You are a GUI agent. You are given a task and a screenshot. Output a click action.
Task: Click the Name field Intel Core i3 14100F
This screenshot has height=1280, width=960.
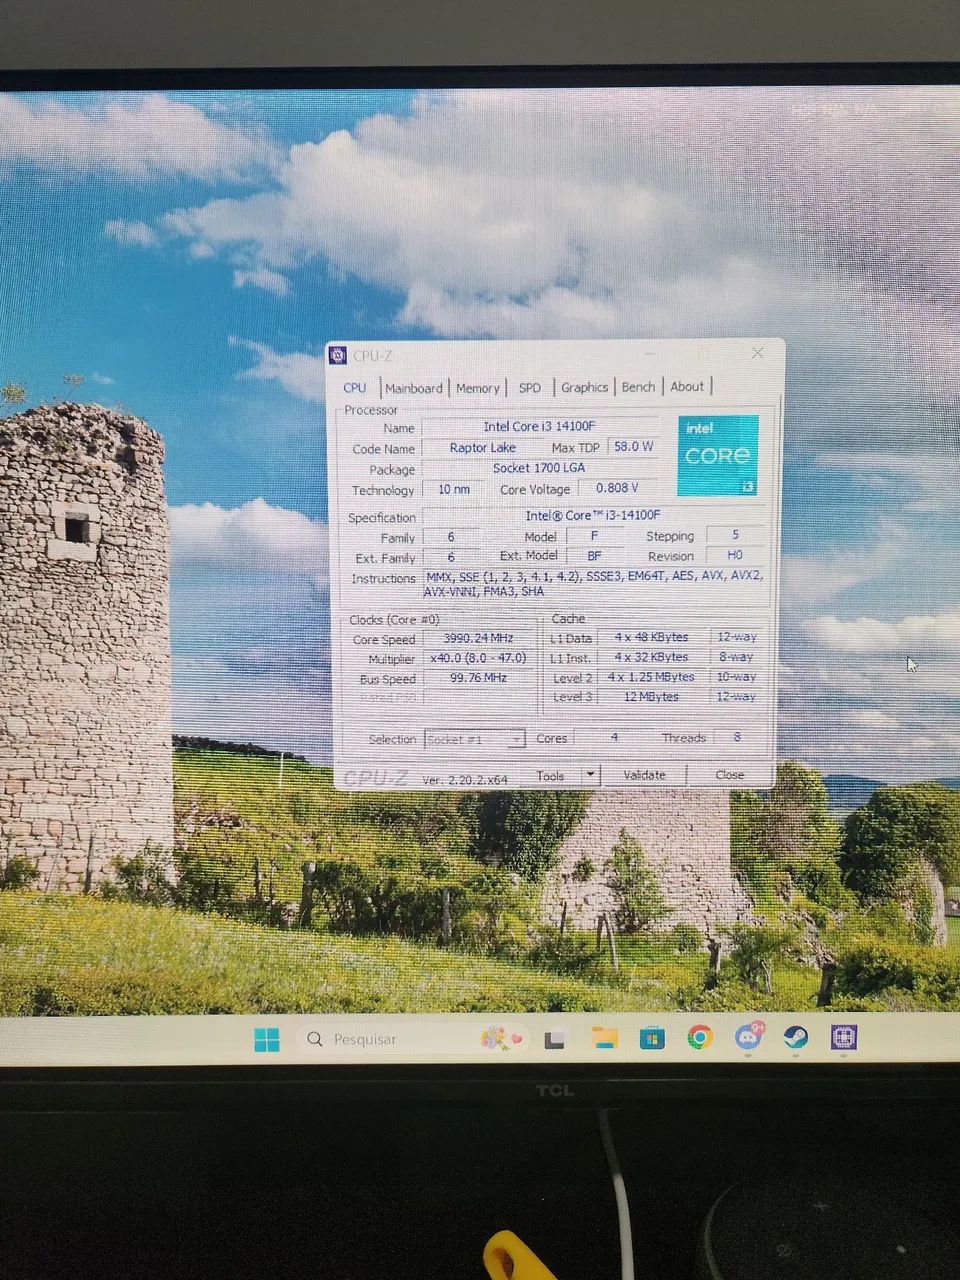pyautogui.click(x=540, y=427)
